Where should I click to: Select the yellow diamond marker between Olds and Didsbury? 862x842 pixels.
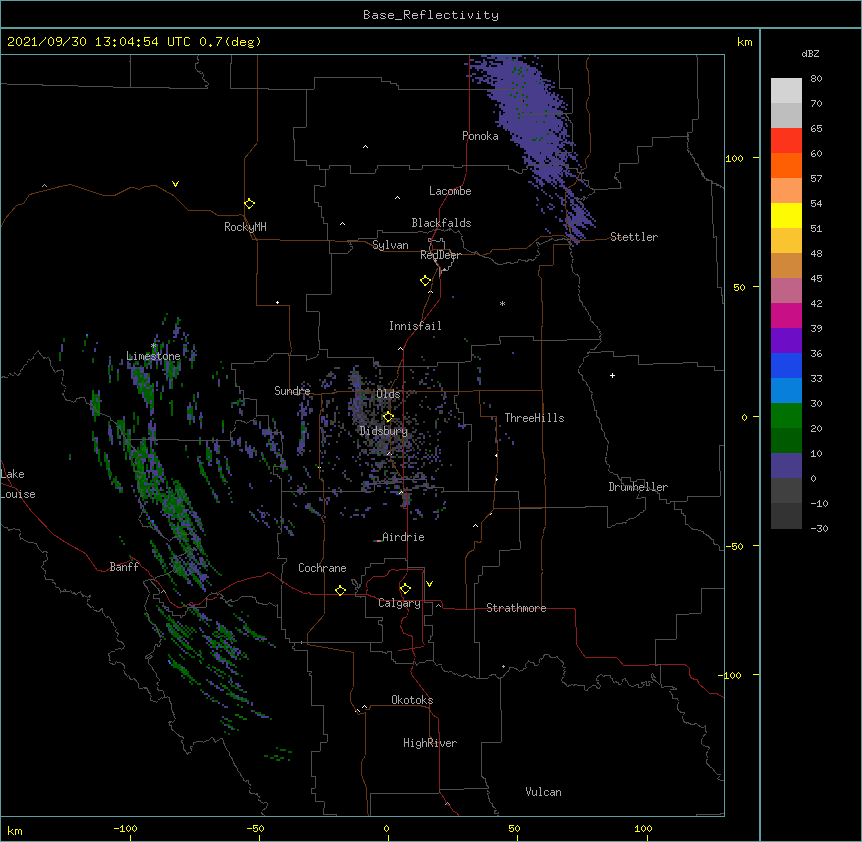tap(388, 417)
